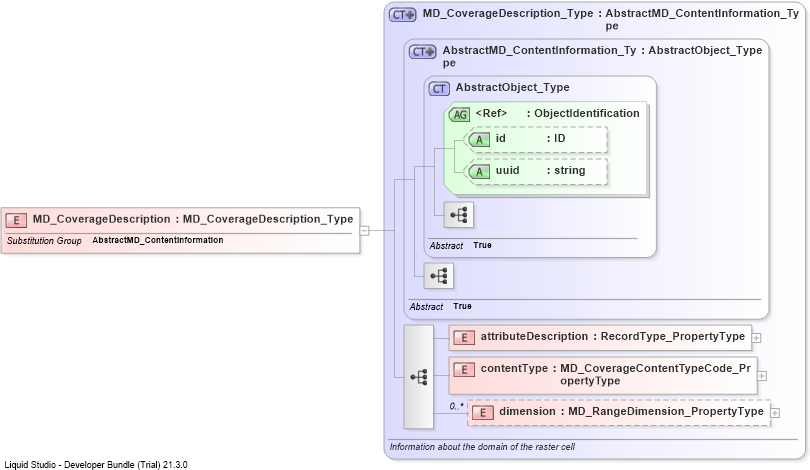Click the CT+ icon of MD_CoverageDescription_Type
This screenshot has width=810, height=470.
coord(402,14)
